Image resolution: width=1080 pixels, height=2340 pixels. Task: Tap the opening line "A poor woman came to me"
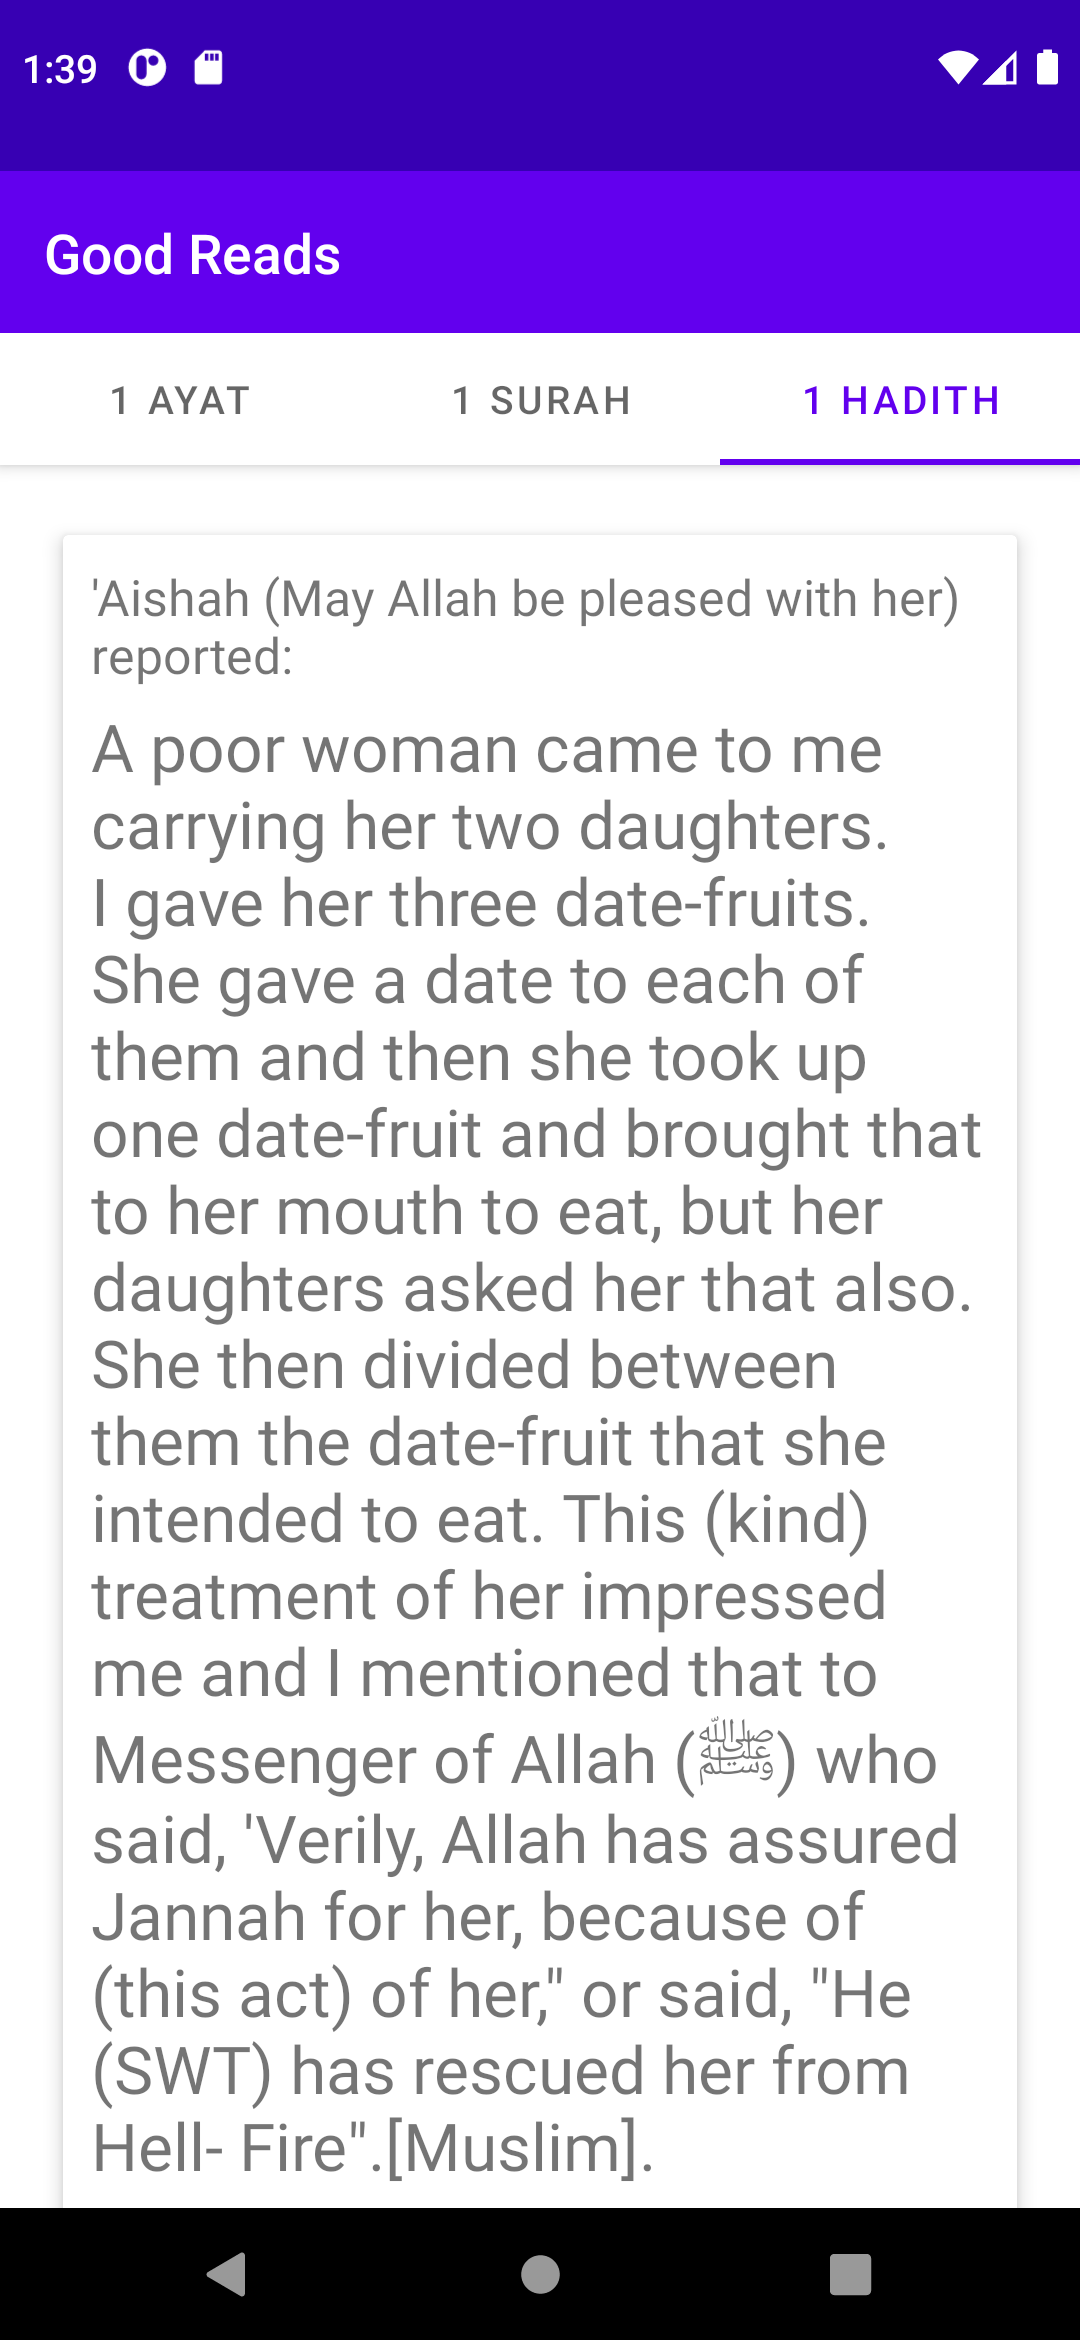[x=487, y=749]
